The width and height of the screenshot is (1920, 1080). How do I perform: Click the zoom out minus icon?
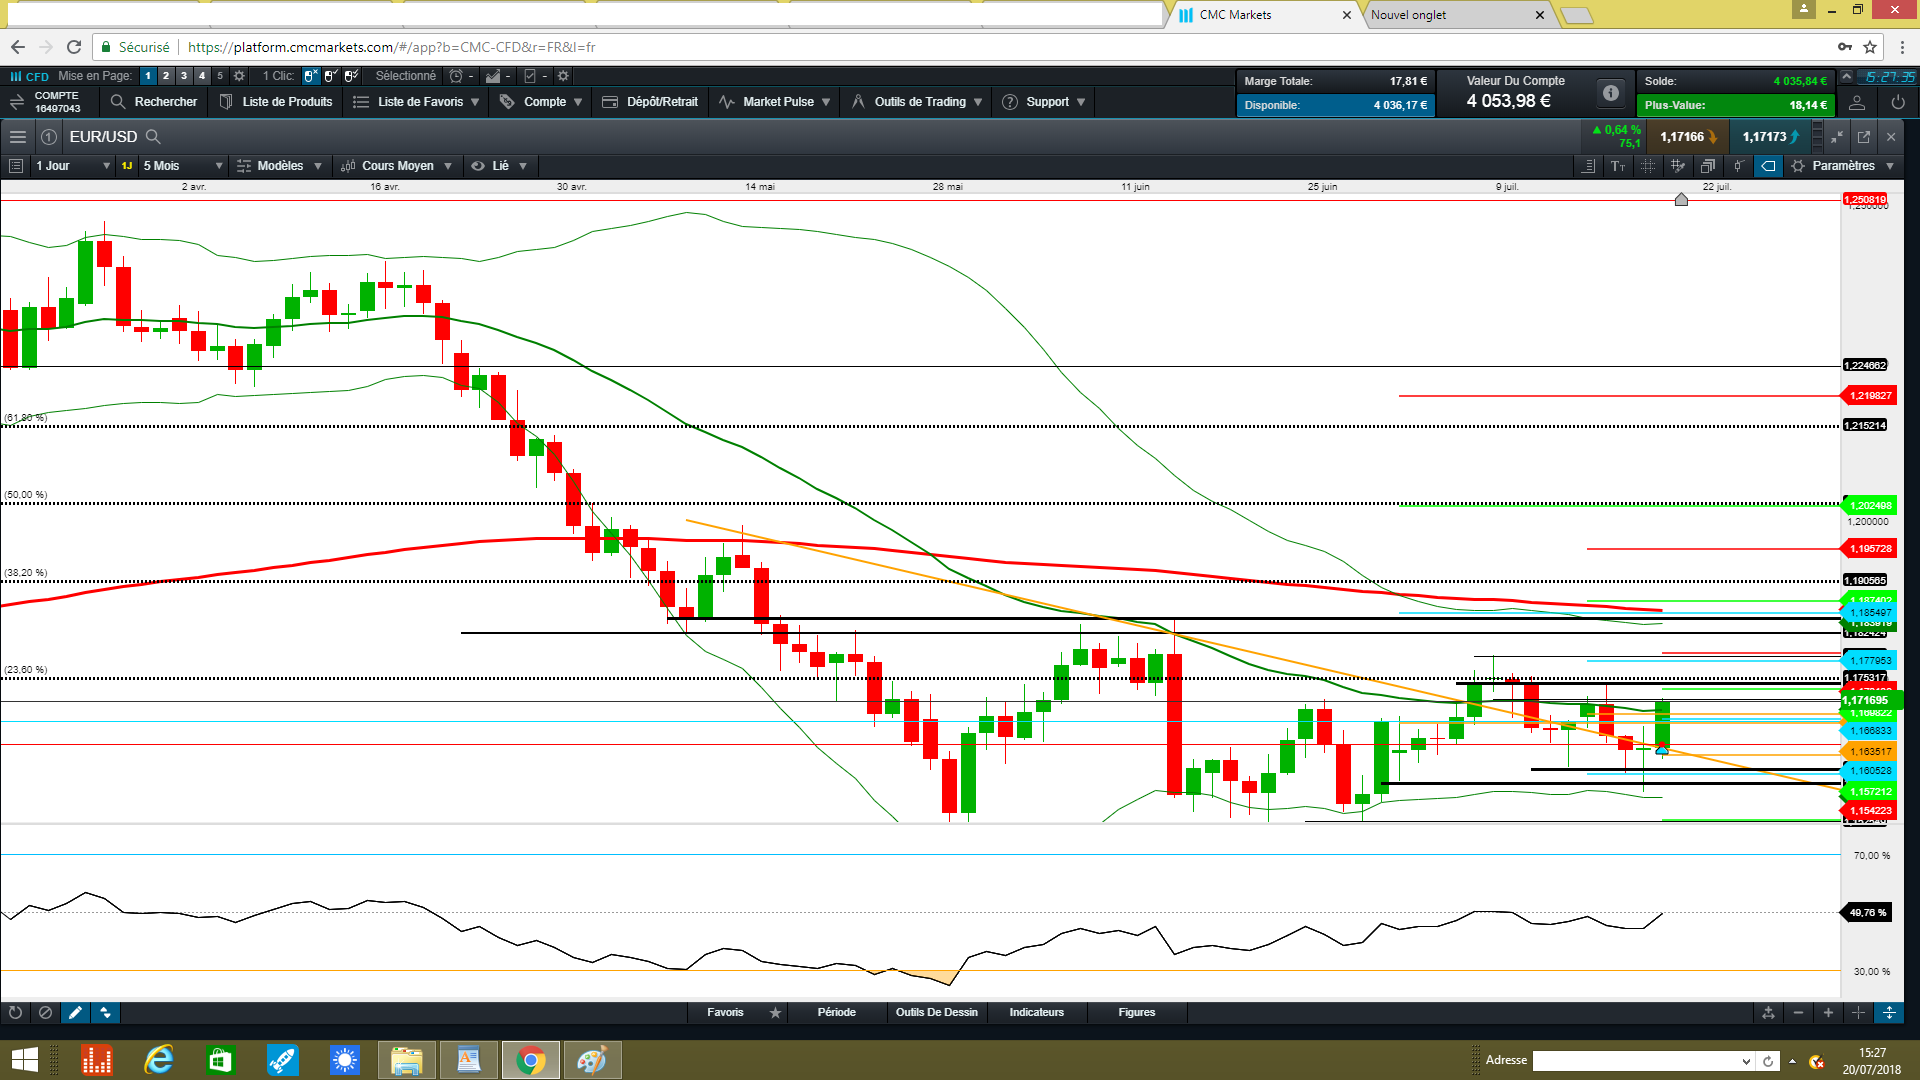point(1798,1013)
